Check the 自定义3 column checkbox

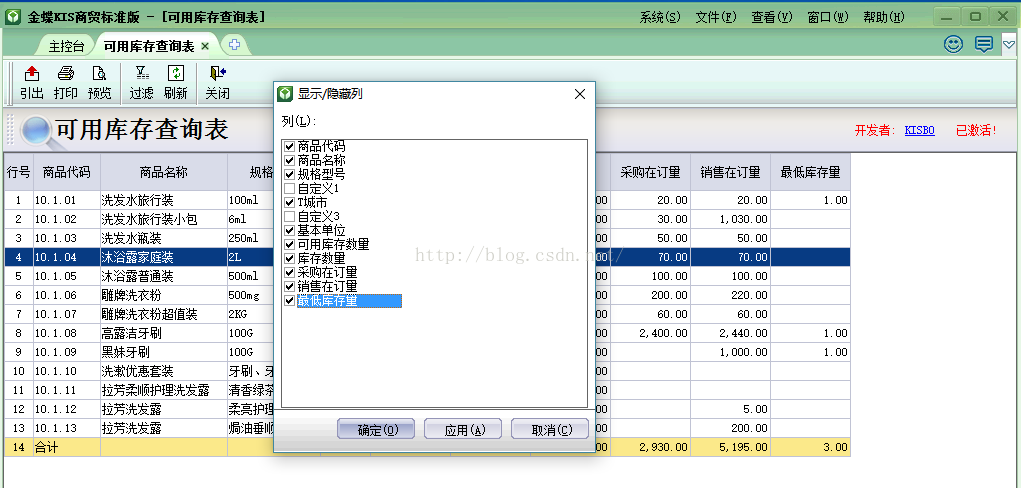290,216
